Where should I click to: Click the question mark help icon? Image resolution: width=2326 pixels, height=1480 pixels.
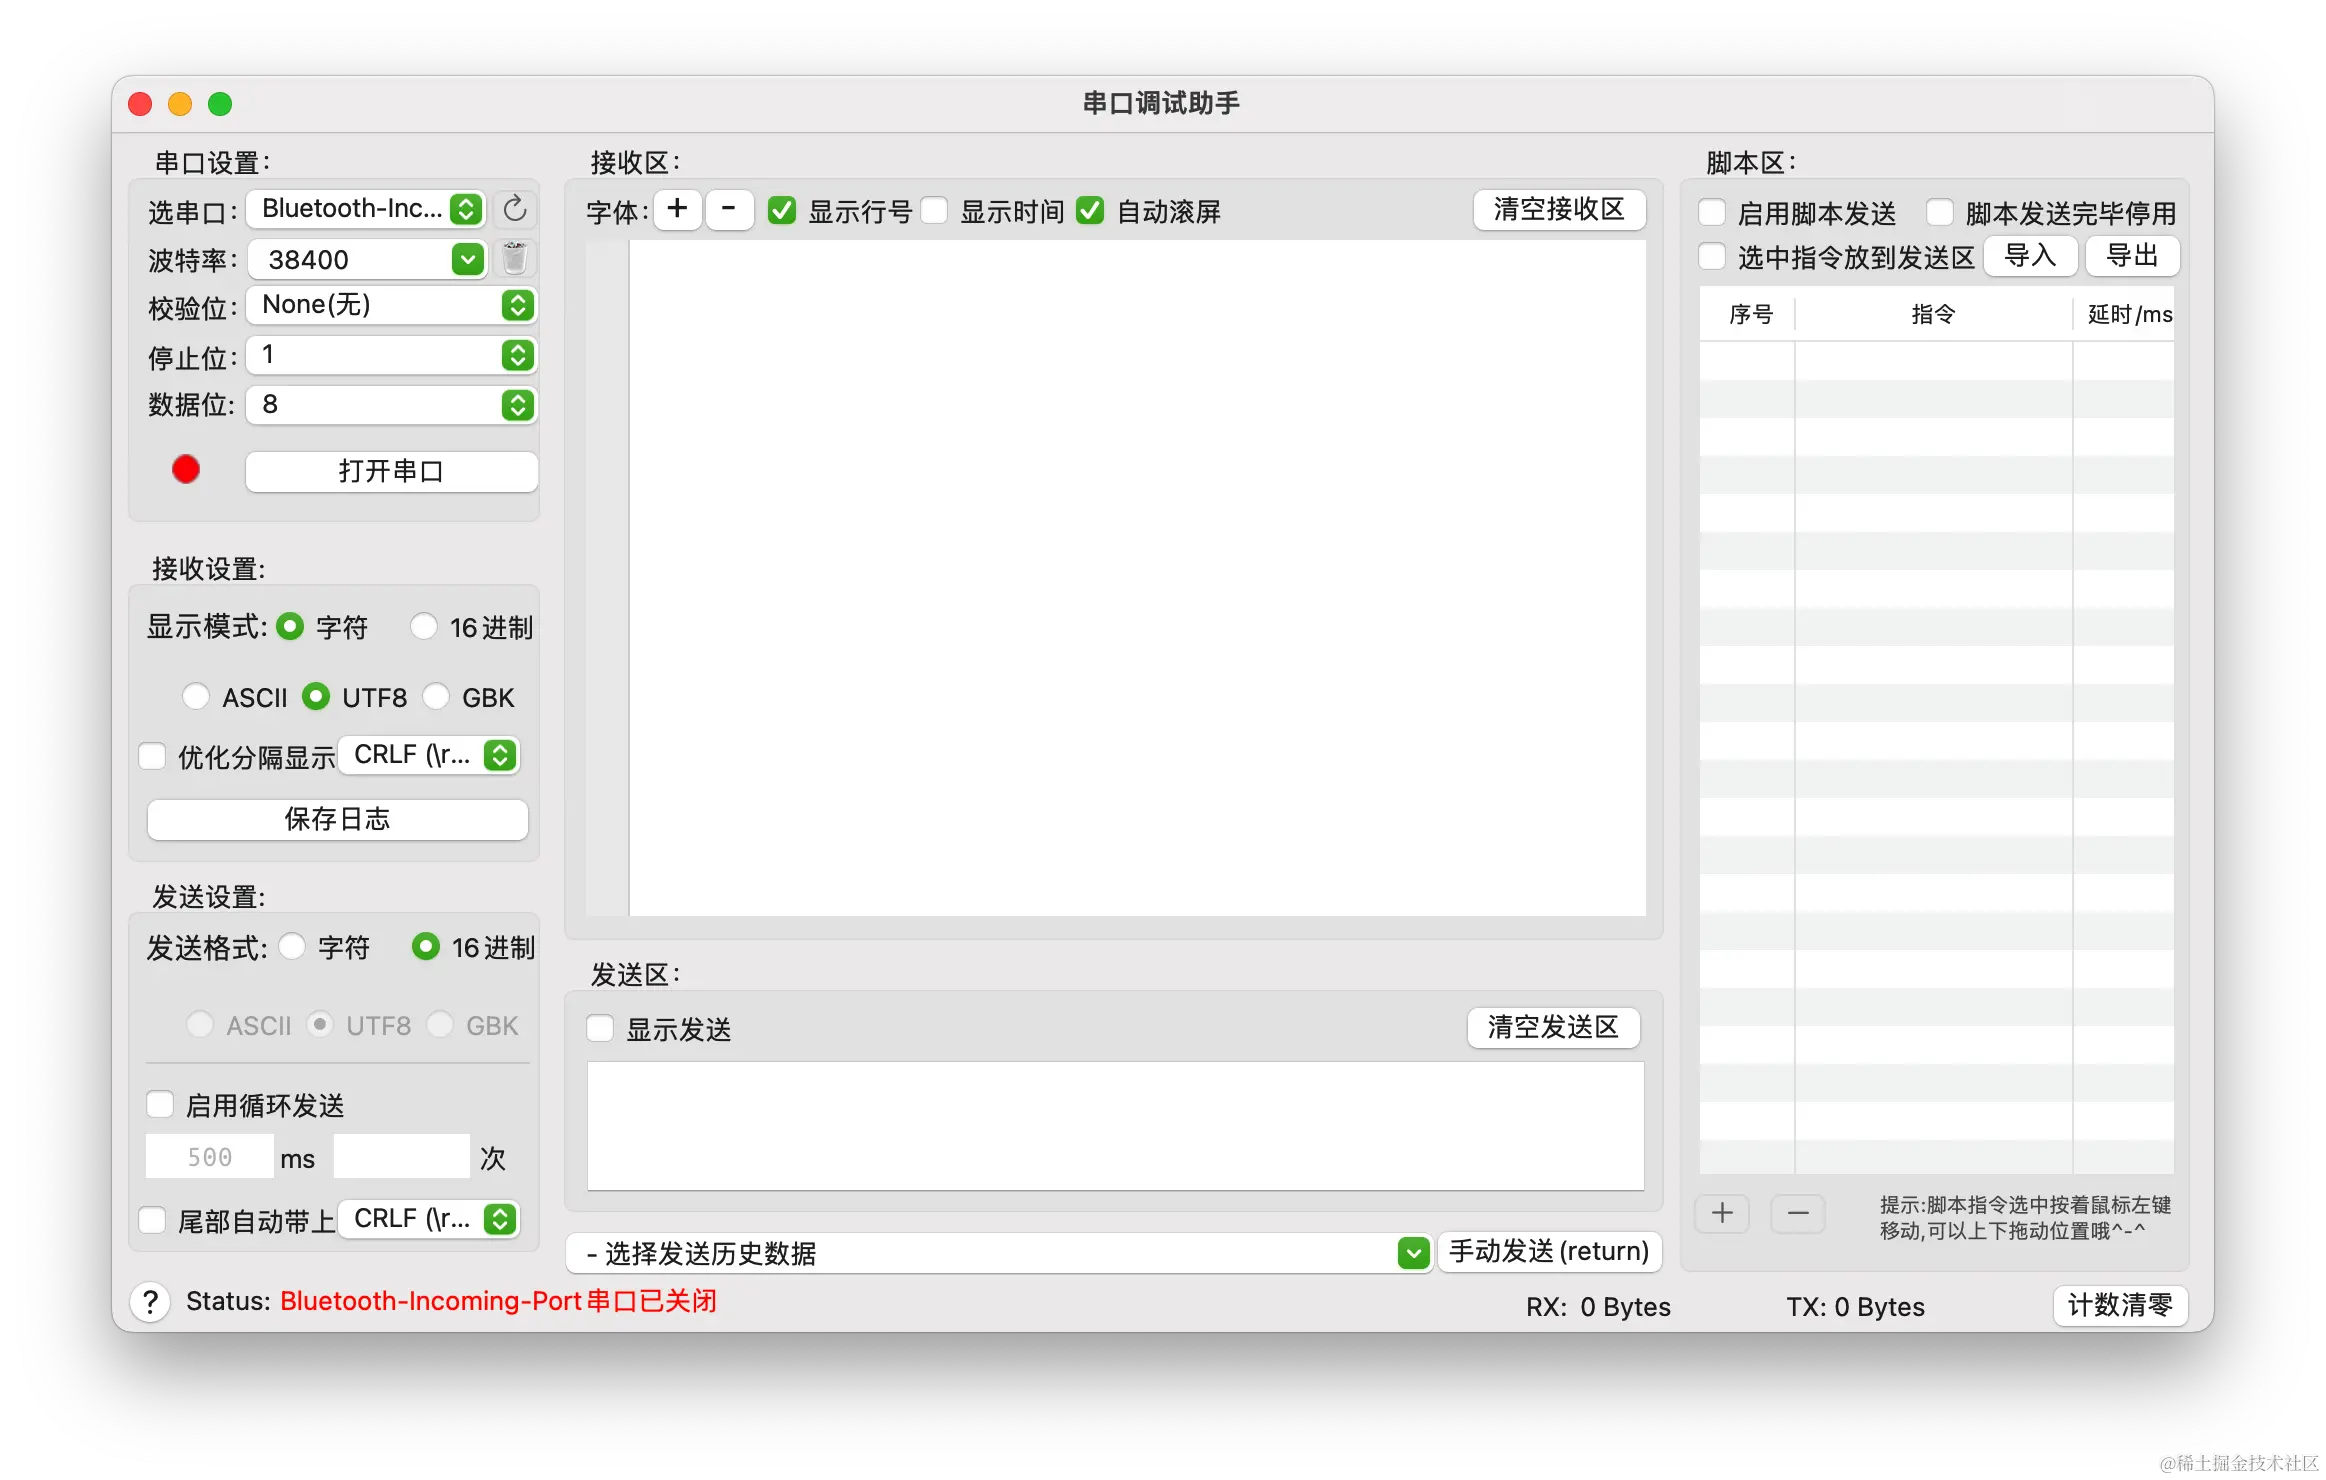(150, 1302)
